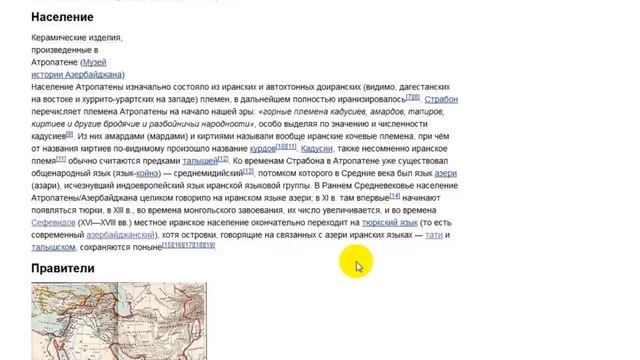Open the 'истории Азербайджана' museum link

pos(77,75)
